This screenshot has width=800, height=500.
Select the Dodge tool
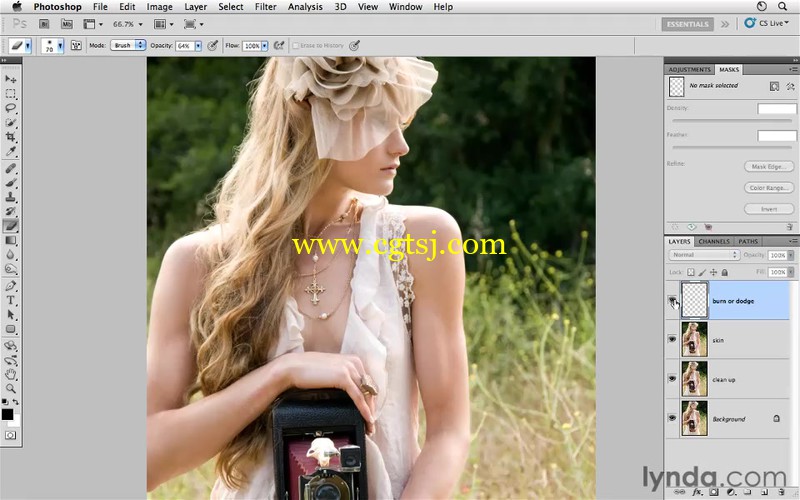11,268
